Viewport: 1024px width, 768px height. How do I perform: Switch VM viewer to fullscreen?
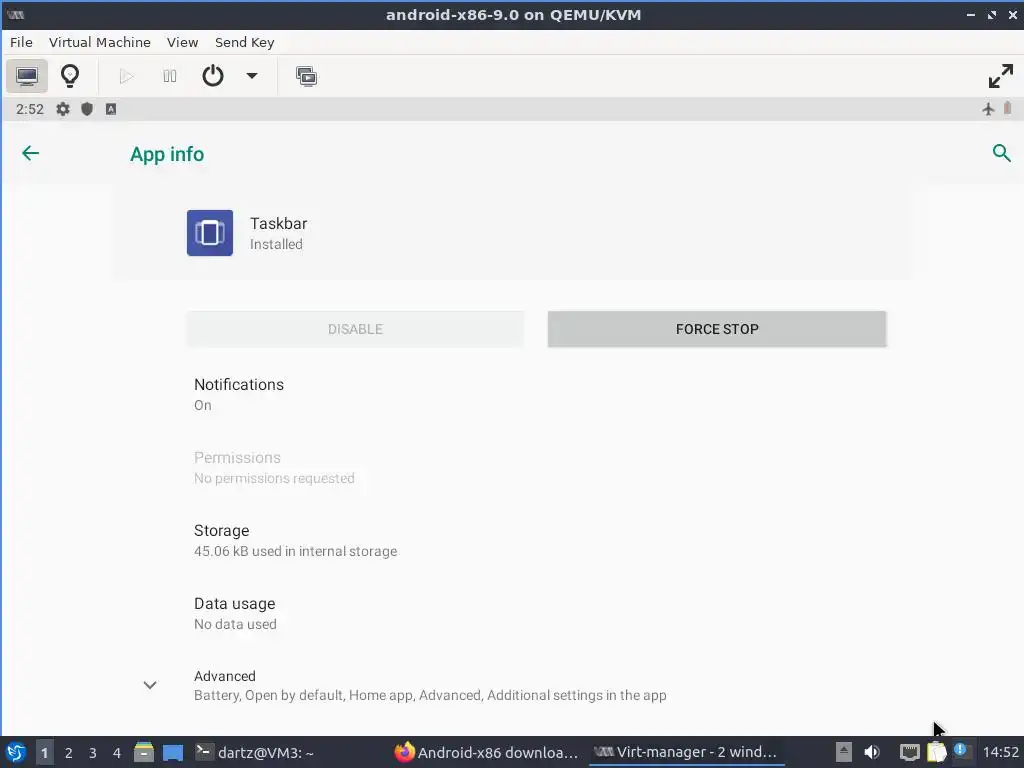pyautogui.click(x=1000, y=76)
